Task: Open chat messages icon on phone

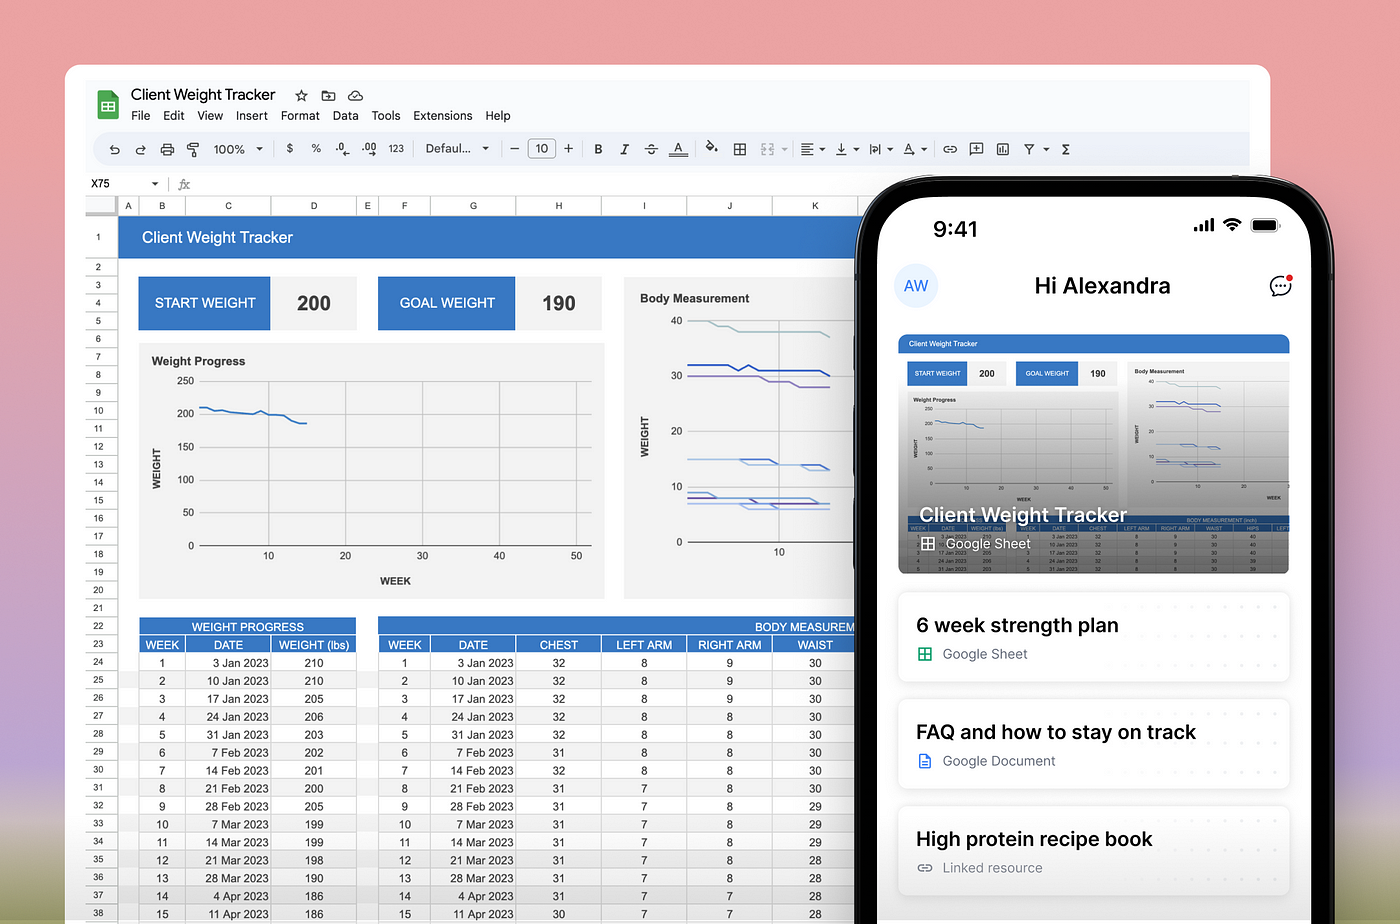Action: (x=1281, y=286)
